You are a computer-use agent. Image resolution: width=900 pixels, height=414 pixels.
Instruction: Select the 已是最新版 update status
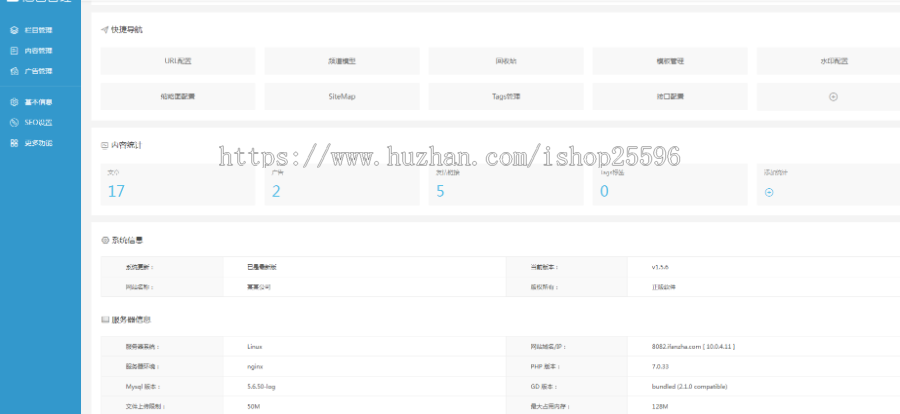[262, 267]
